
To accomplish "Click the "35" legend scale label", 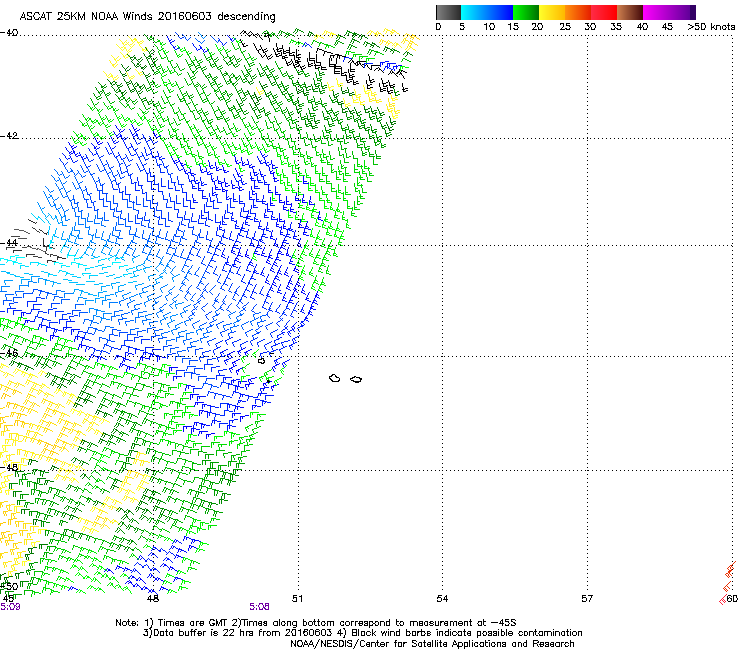I will 616,27.
